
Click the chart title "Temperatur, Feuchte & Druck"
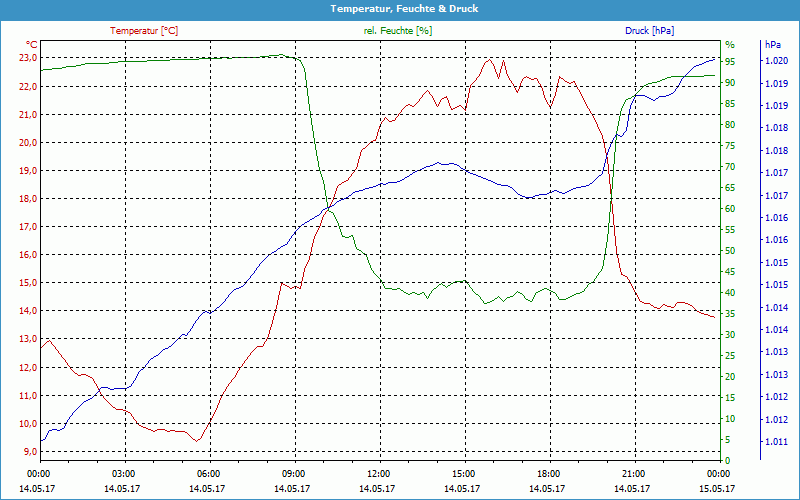pyautogui.click(x=404, y=9)
